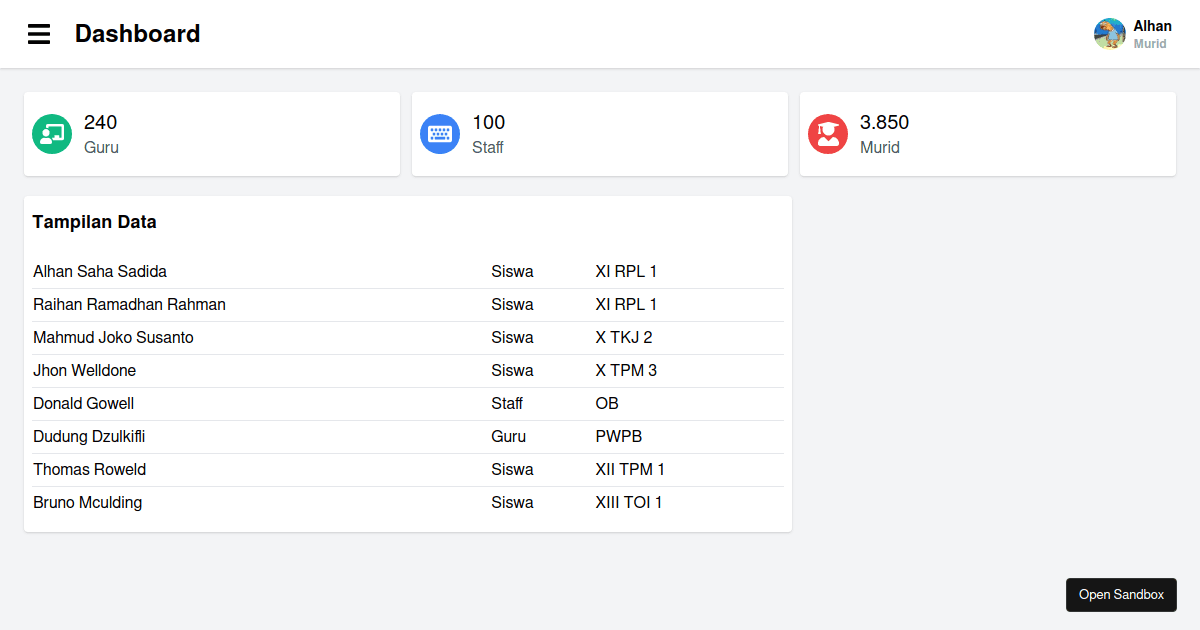Select the Jhon Welldone row
Viewport: 1200px width, 630px height.
coord(408,371)
